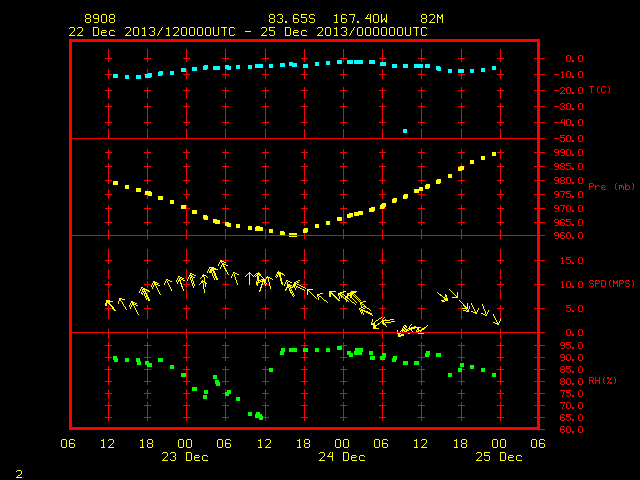Click the highest yellow pressure point near 990
This screenshot has height=480, width=640.
click(x=494, y=154)
